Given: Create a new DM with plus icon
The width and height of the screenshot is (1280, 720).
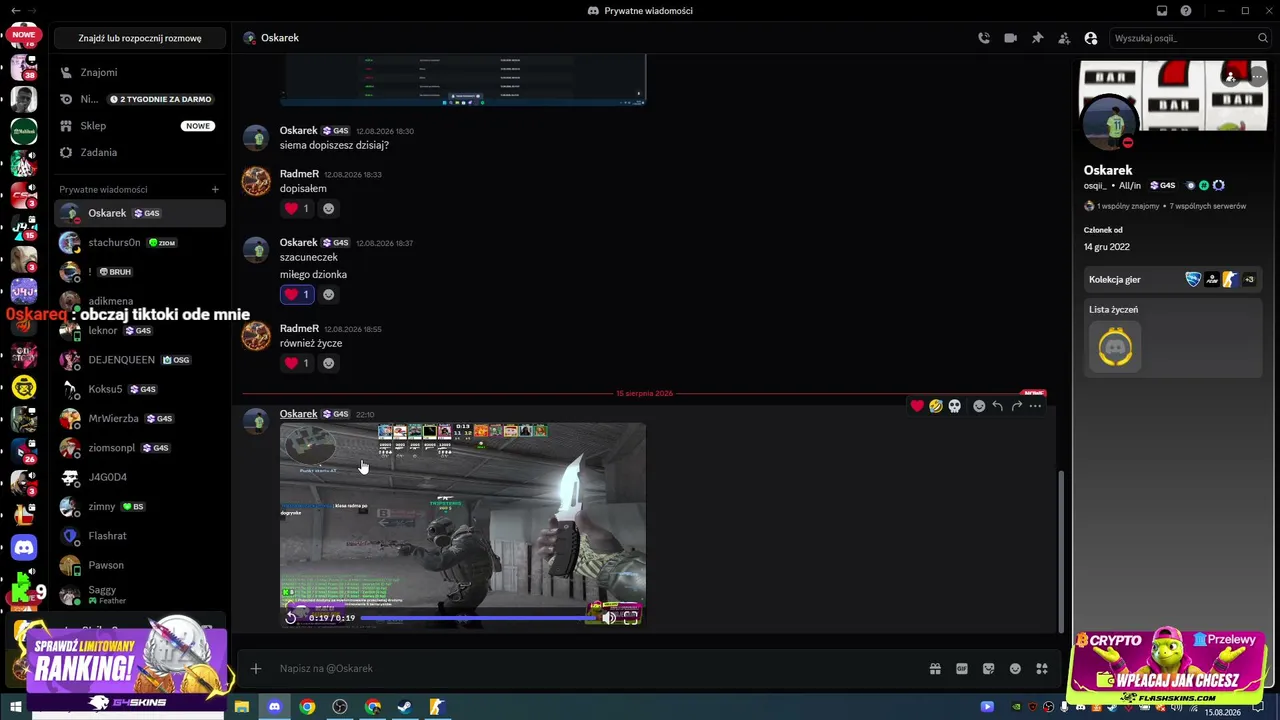Looking at the screenshot, I should (215, 189).
